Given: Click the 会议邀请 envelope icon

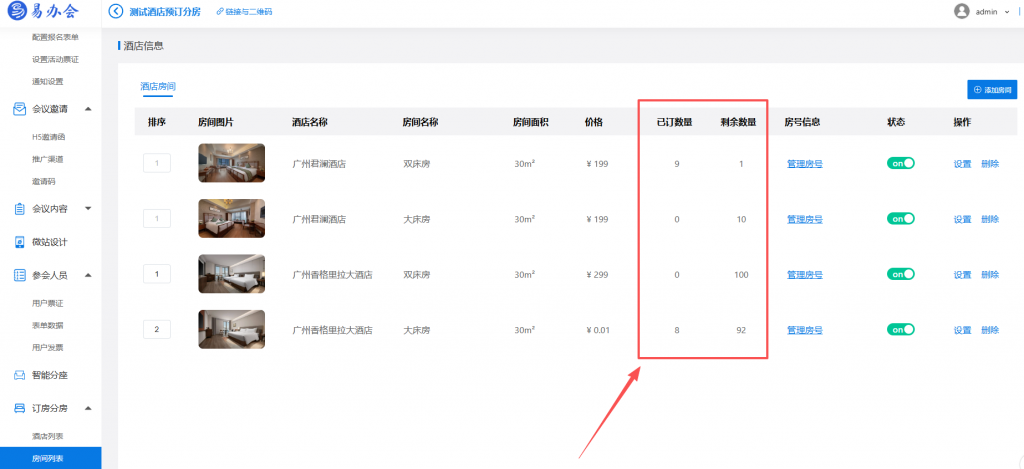Looking at the screenshot, I should [x=20, y=109].
